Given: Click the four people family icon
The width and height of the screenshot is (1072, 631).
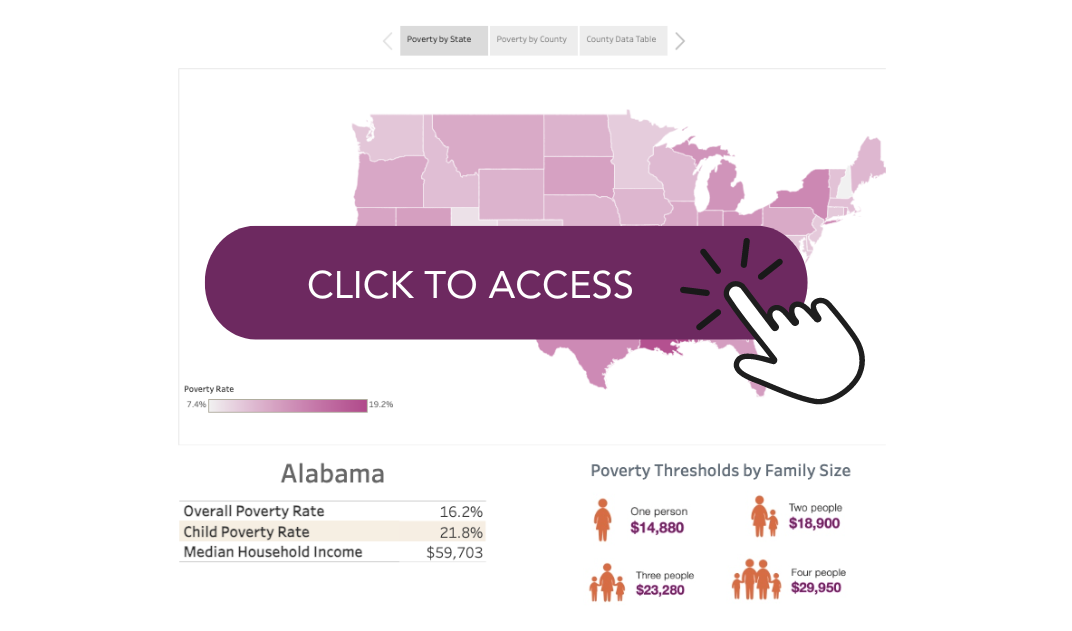Looking at the screenshot, I should (x=758, y=579).
